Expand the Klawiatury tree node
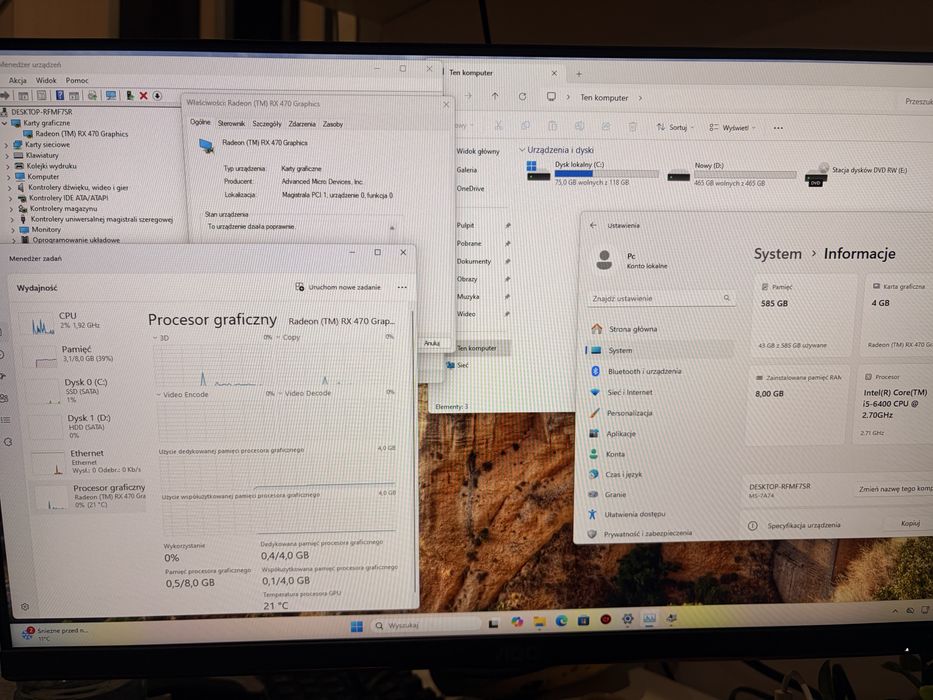The height and width of the screenshot is (700, 933). [x=7, y=155]
